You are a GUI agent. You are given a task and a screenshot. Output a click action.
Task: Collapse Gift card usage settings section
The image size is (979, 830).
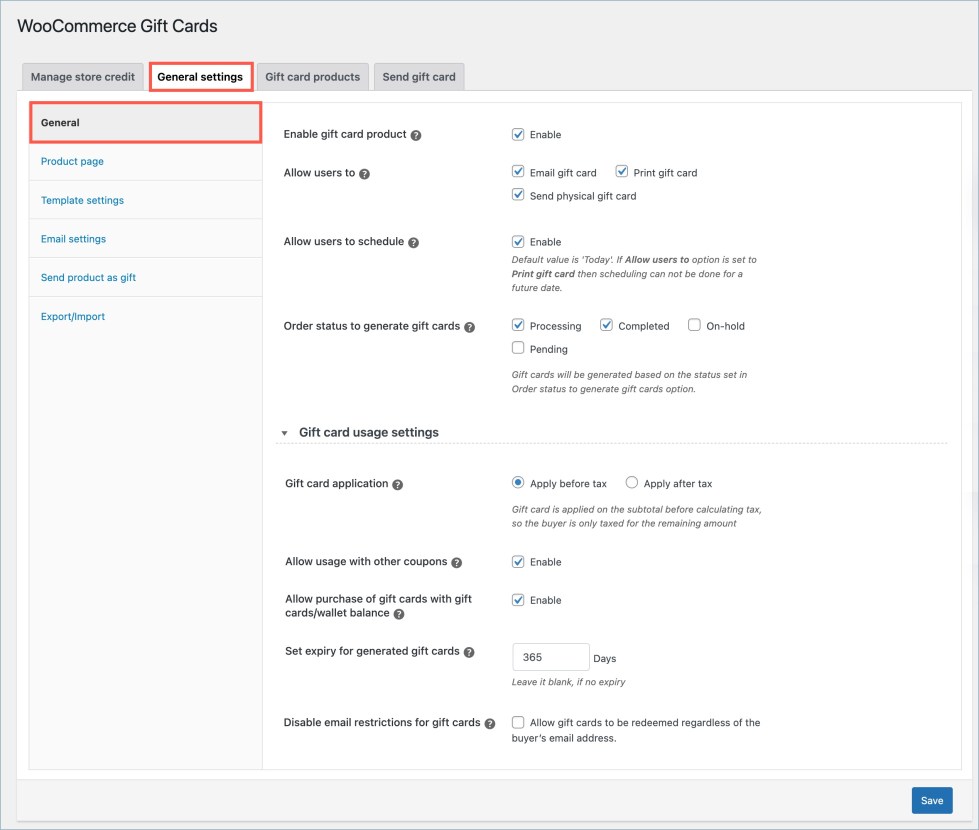[x=285, y=433]
